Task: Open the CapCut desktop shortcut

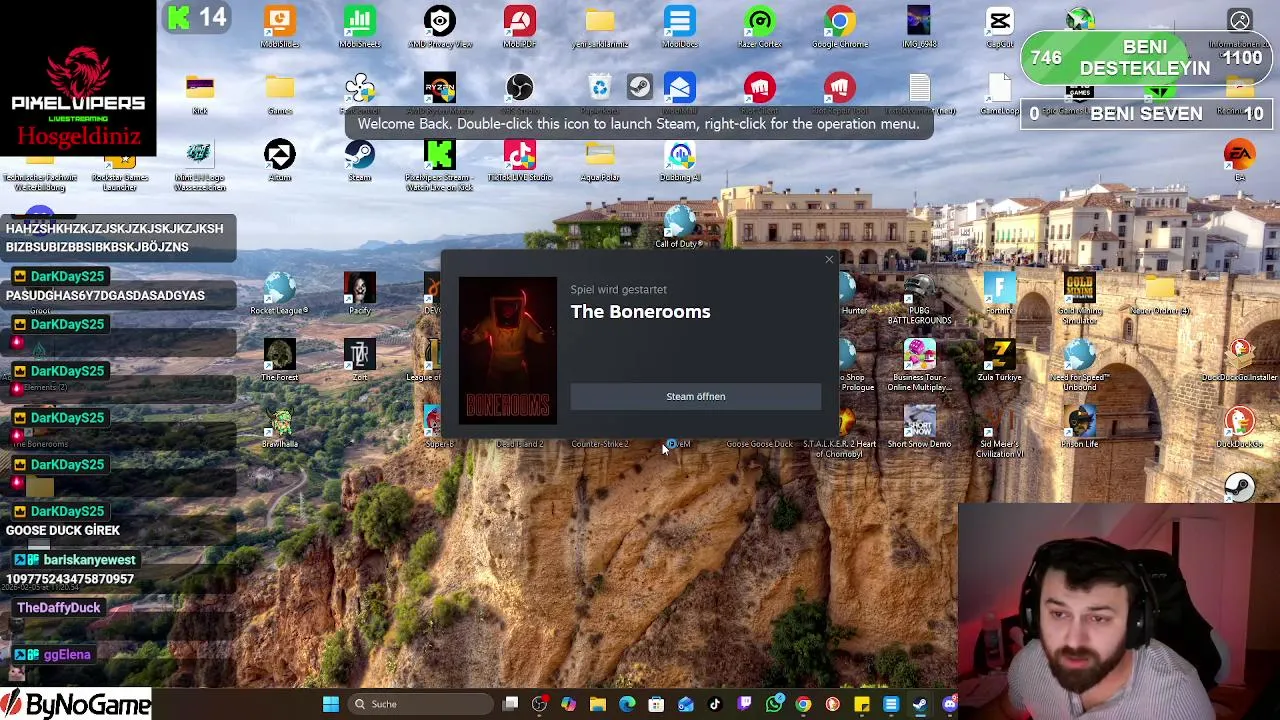Action: tap(999, 27)
